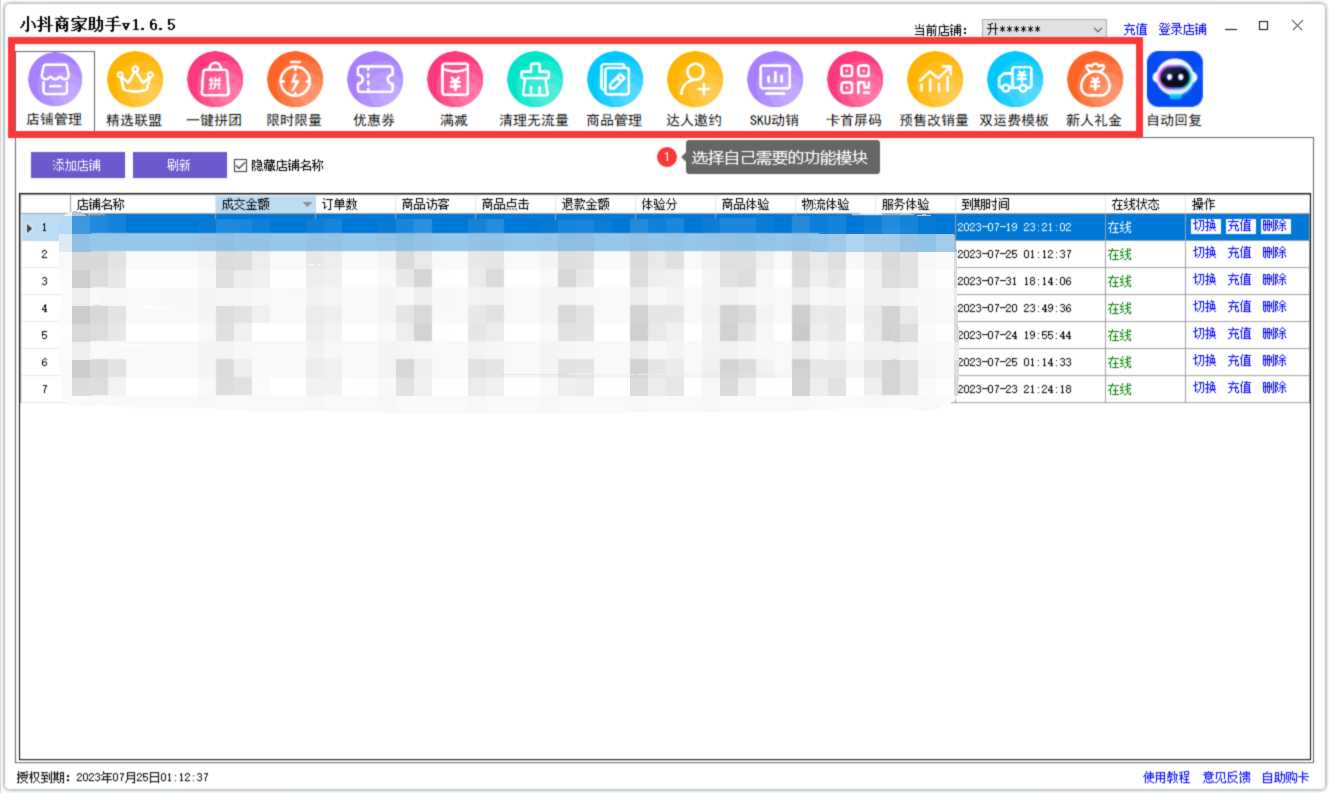This screenshot has height=793, width=1329.
Task: Switch to the 店铺管理 module tab
Action: 54,90
